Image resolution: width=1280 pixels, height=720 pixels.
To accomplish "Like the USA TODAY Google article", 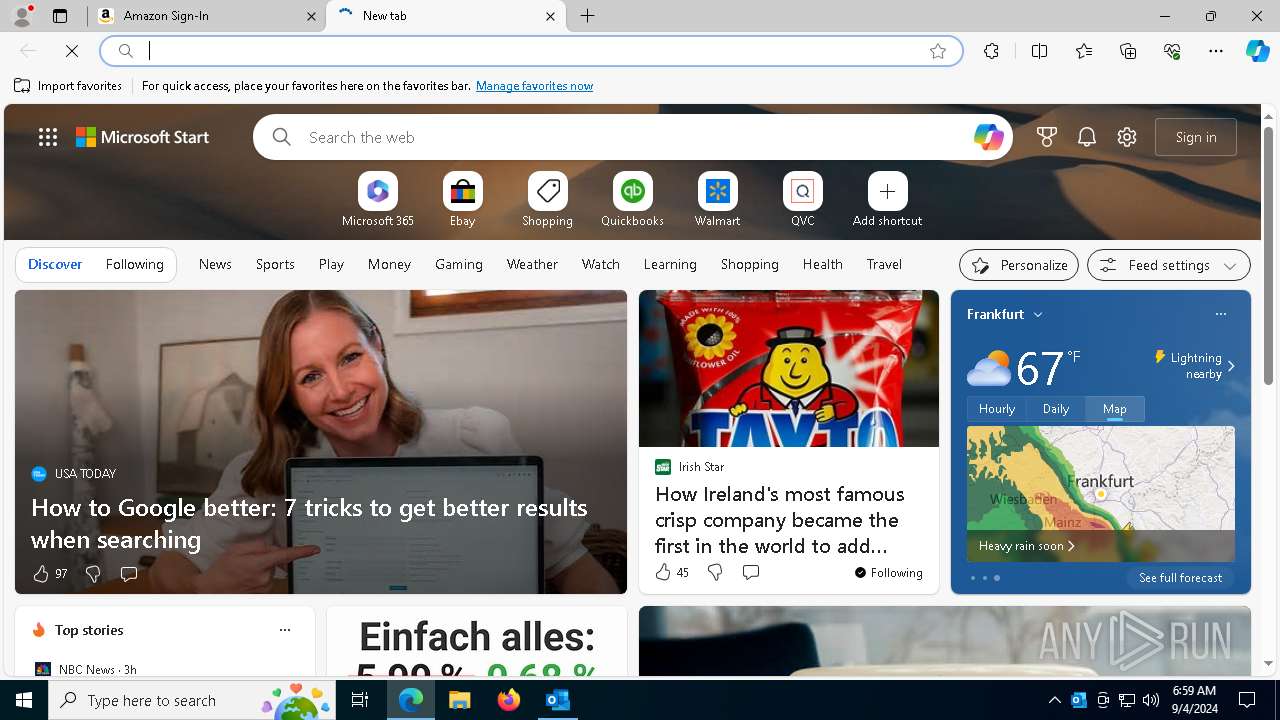I will click(x=49, y=574).
